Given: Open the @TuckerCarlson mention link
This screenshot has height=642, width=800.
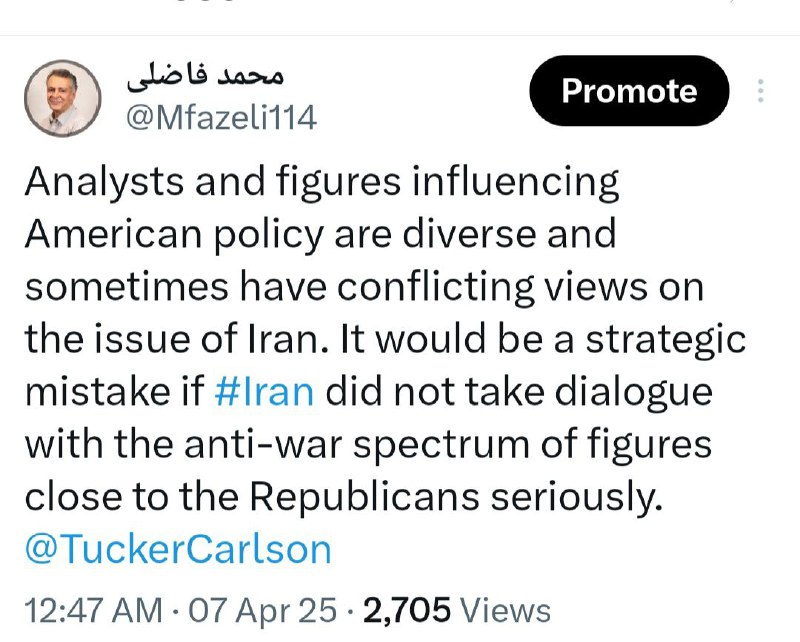Looking at the screenshot, I should (178, 549).
